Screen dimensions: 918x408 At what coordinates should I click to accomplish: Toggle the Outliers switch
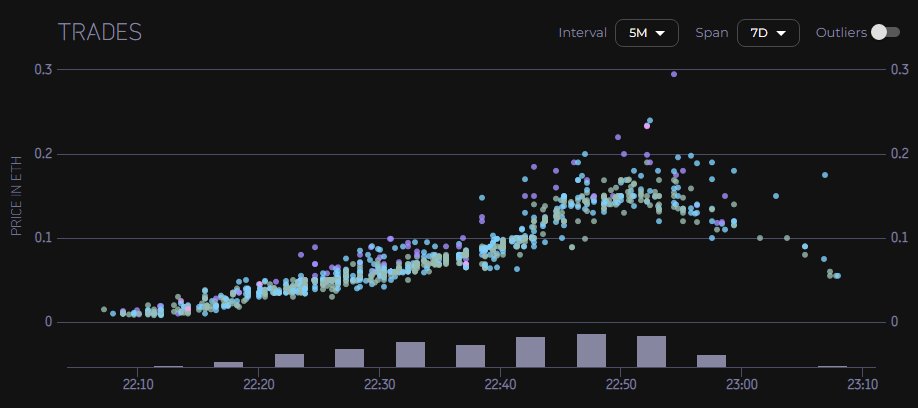click(885, 33)
